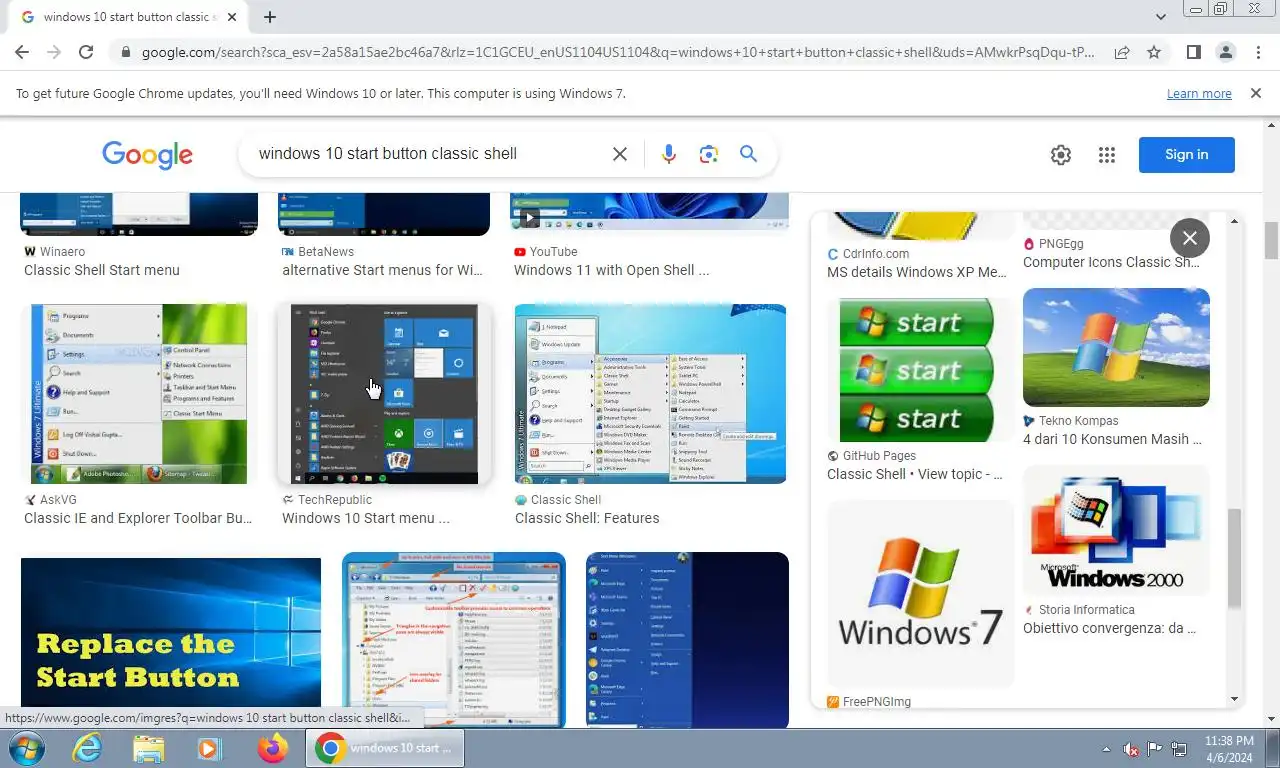Image resolution: width=1280 pixels, height=768 pixels.
Task: Open network tray icon
Action: coord(1179,749)
